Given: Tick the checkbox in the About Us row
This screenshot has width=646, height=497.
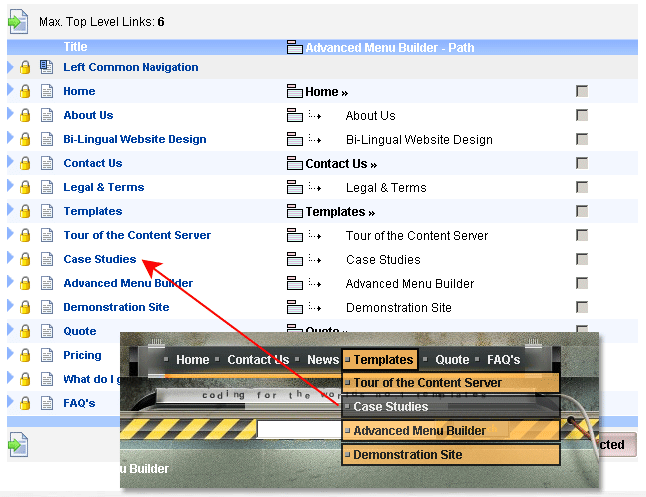Looking at the screenshot, I should (582, 115).
